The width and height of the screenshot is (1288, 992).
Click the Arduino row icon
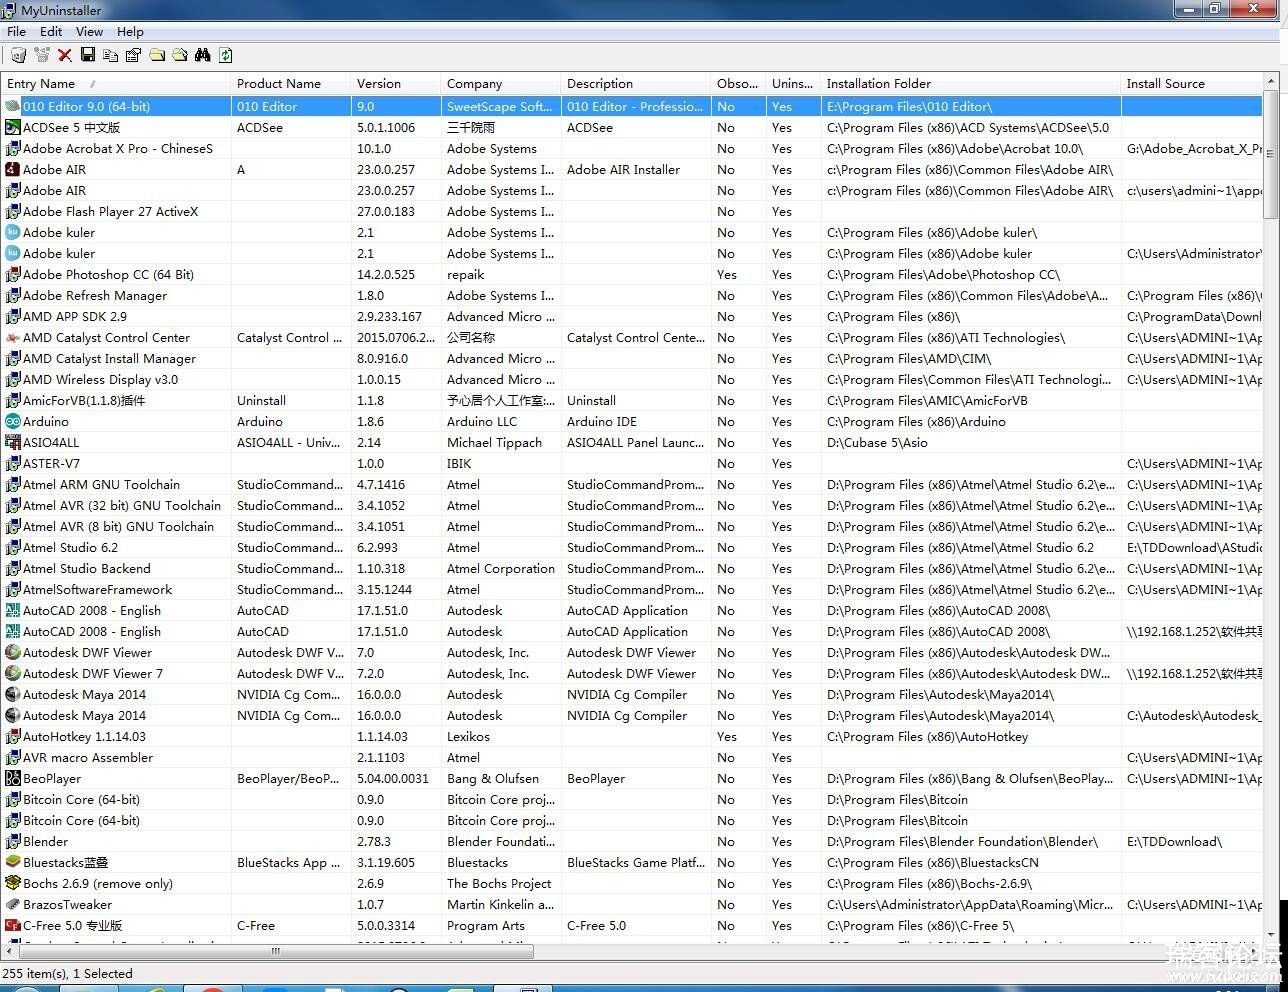pos(12,421)
